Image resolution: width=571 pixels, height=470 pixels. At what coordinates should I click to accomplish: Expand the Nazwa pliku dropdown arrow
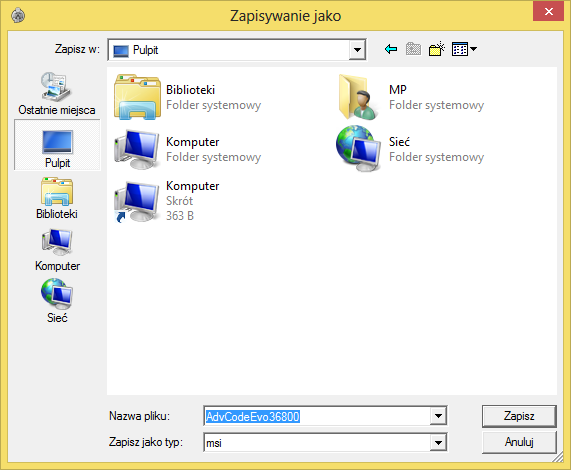coord(438,416)
